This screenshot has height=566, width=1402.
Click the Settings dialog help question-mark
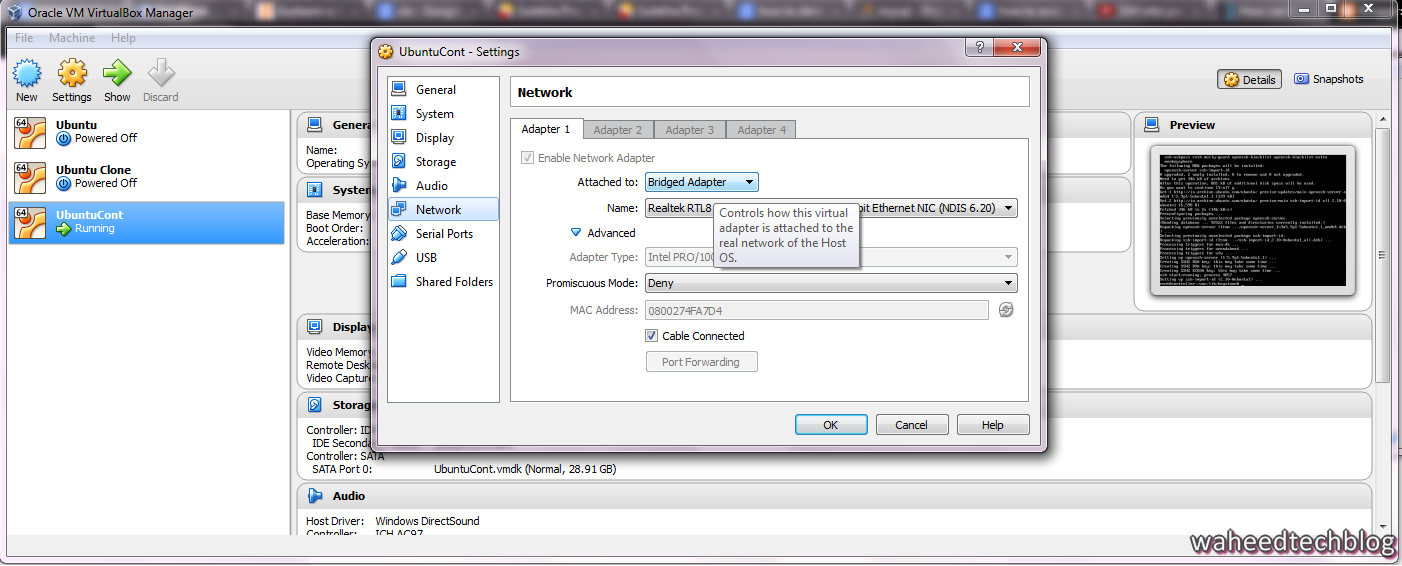pos(979,48)
